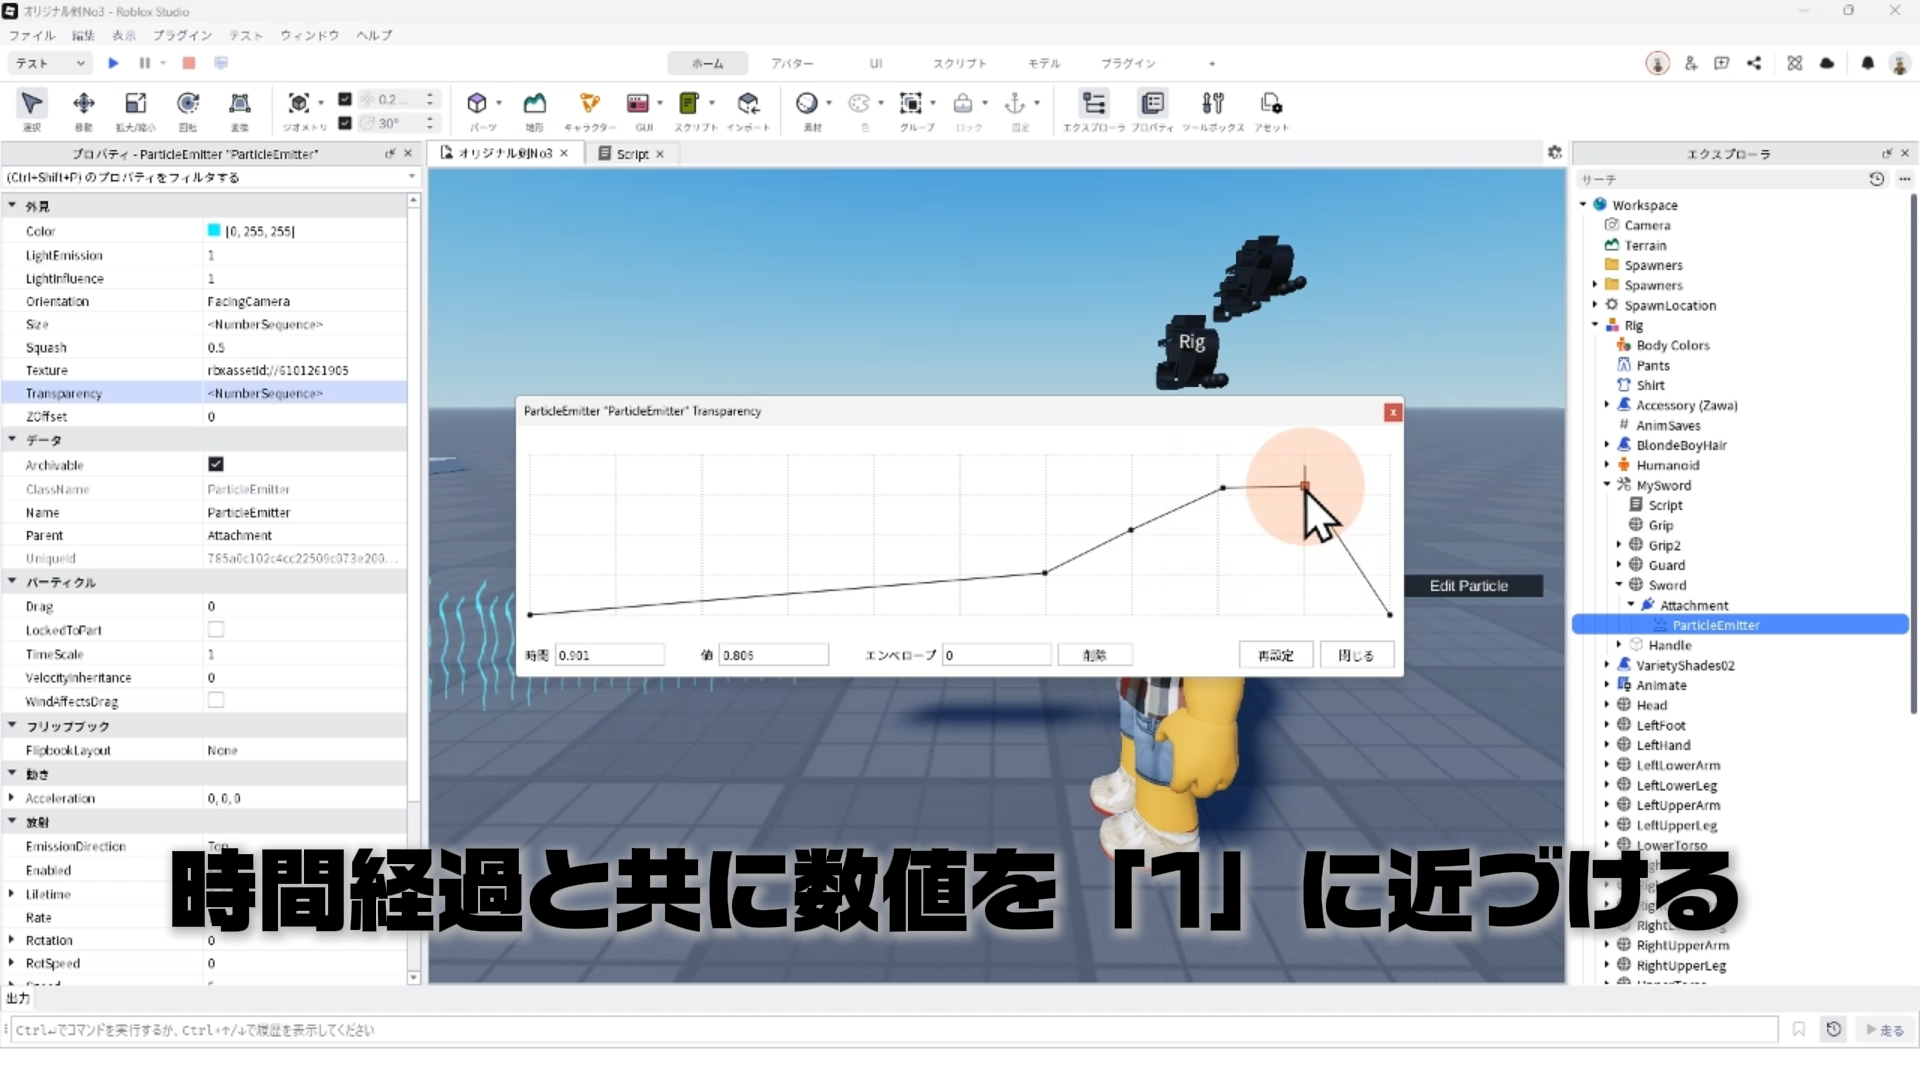Image resolution: width=1920 pixels, height=1080 pixels.
Task: Click the Scale tool icon
Action: [x=135, y=104]
